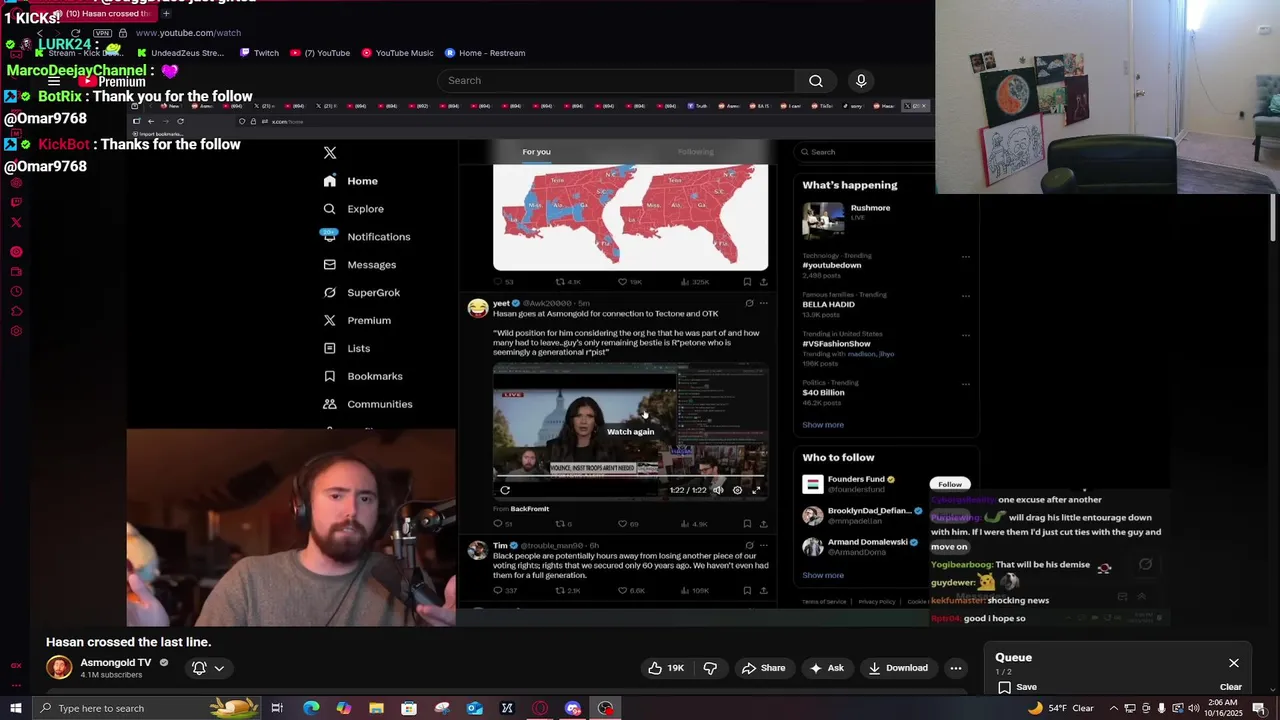Download the video
Image resolution: width=1280 pixels, height=720 pixels.
(x=897, y=668)
